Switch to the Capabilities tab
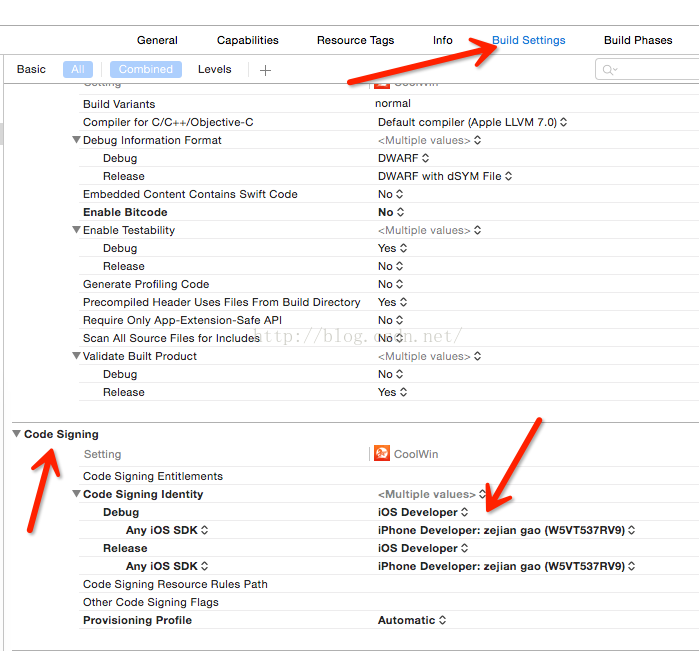This screenshot has width=699, height=651. [x=247, y=40]
